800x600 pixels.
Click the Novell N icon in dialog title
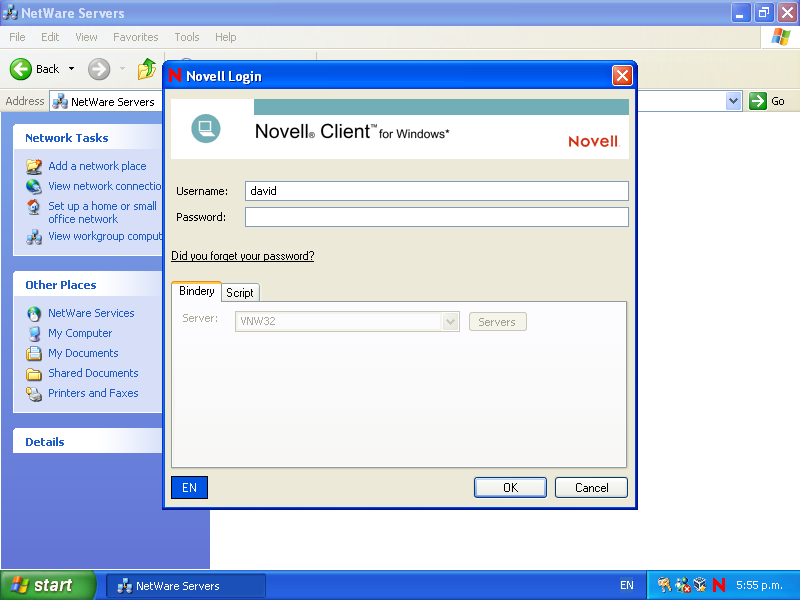tap(175, 76)
